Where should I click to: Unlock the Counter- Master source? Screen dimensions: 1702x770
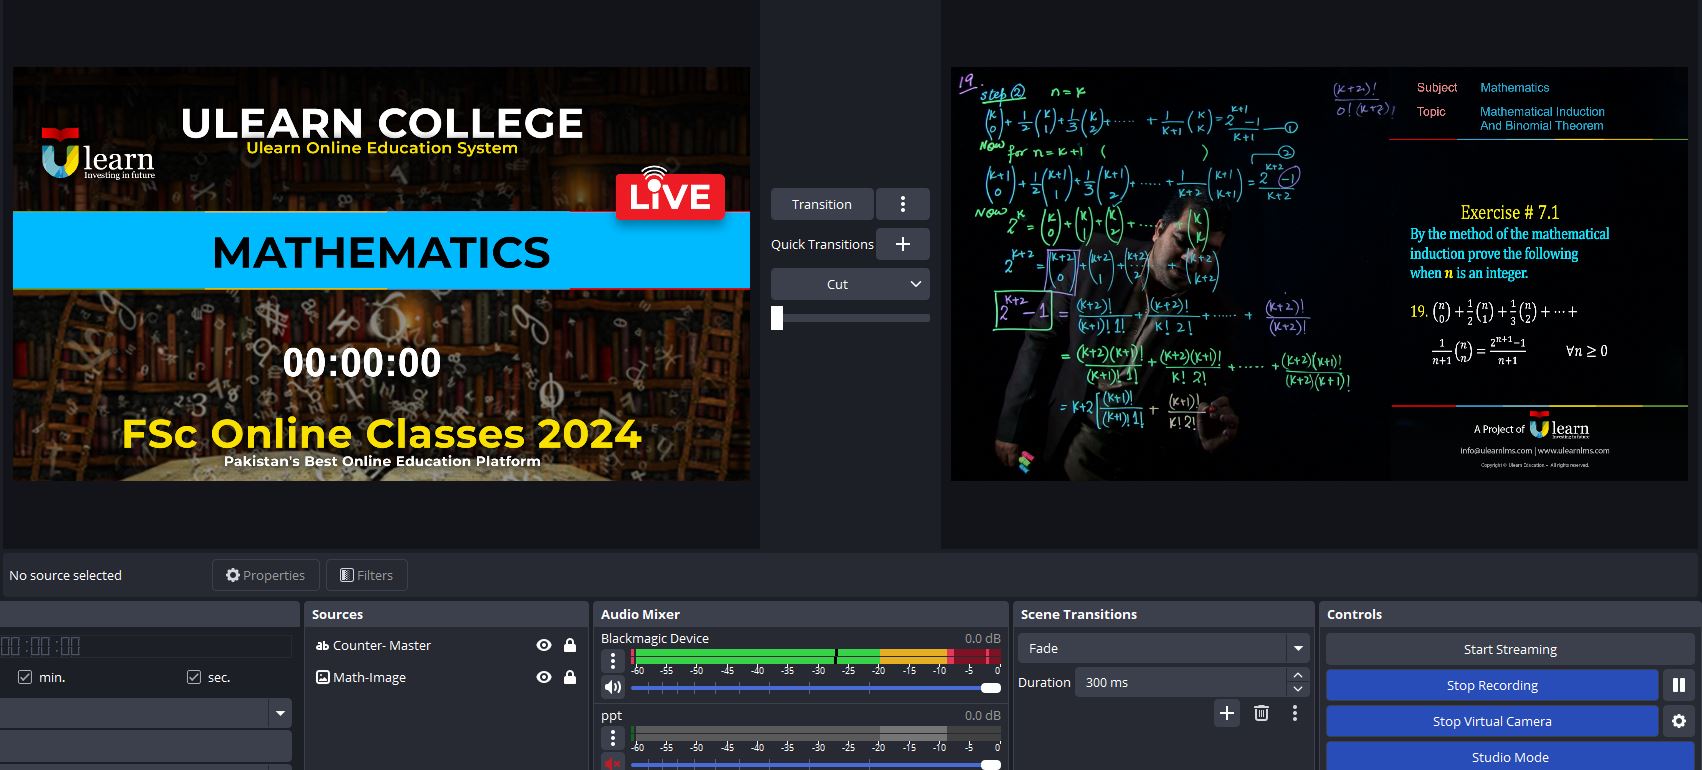(570, 646)
